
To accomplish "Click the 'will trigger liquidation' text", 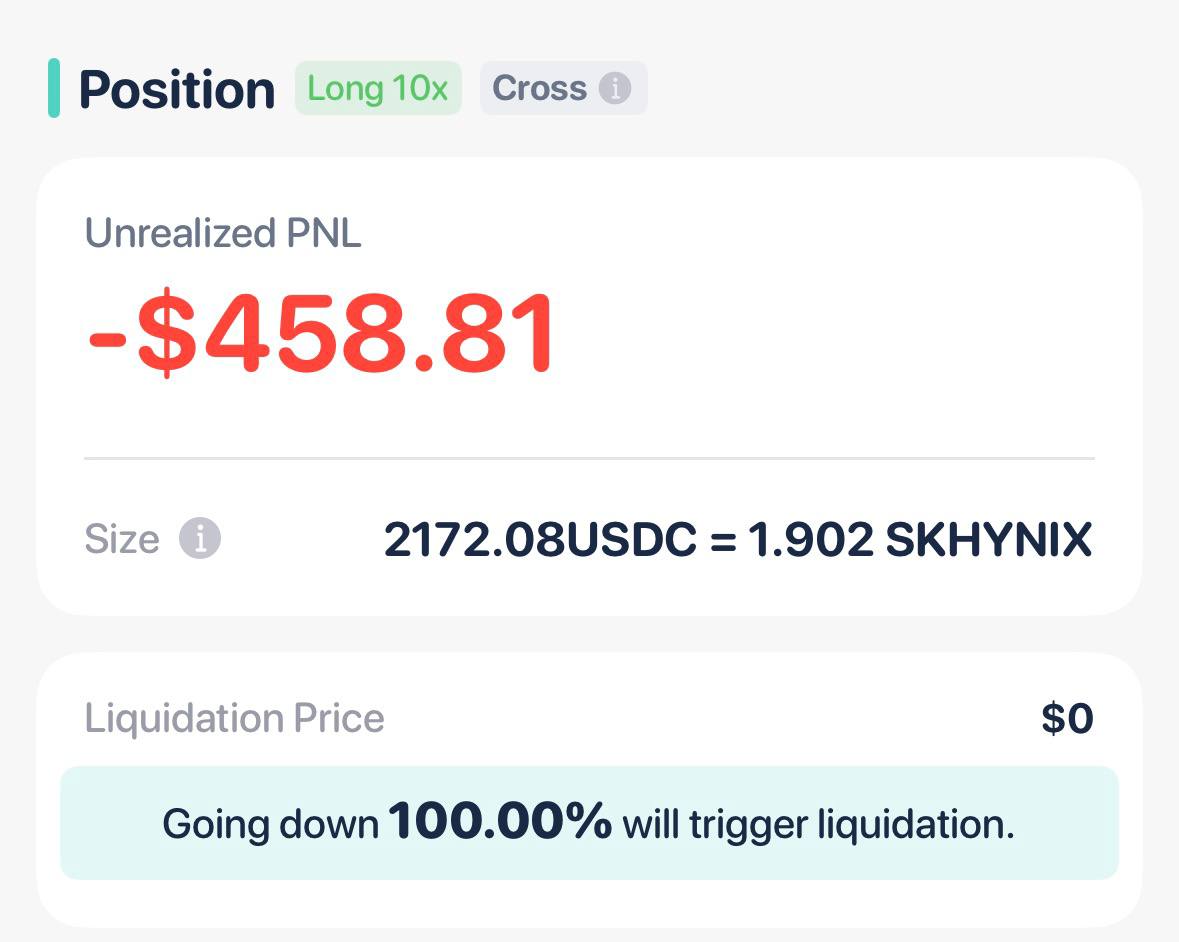I will (x=818, y=824).
